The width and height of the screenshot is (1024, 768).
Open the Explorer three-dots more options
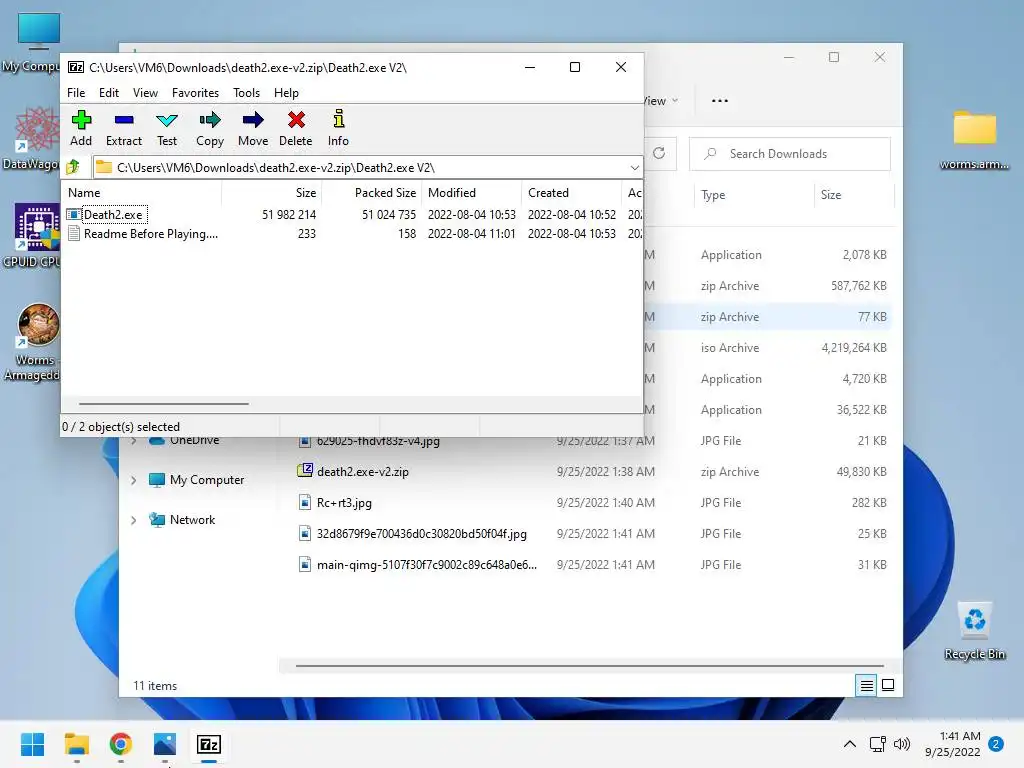pos(720,101)
